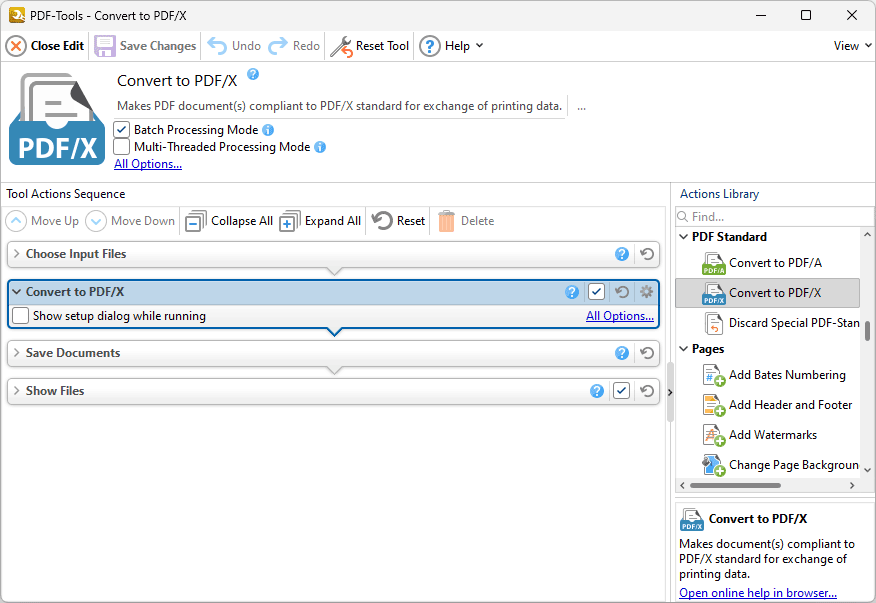The width and height of the screenshot is (876, 603).
Task: Click the Reset button in Tool Actions Sequence
Action: click(398, 221)
